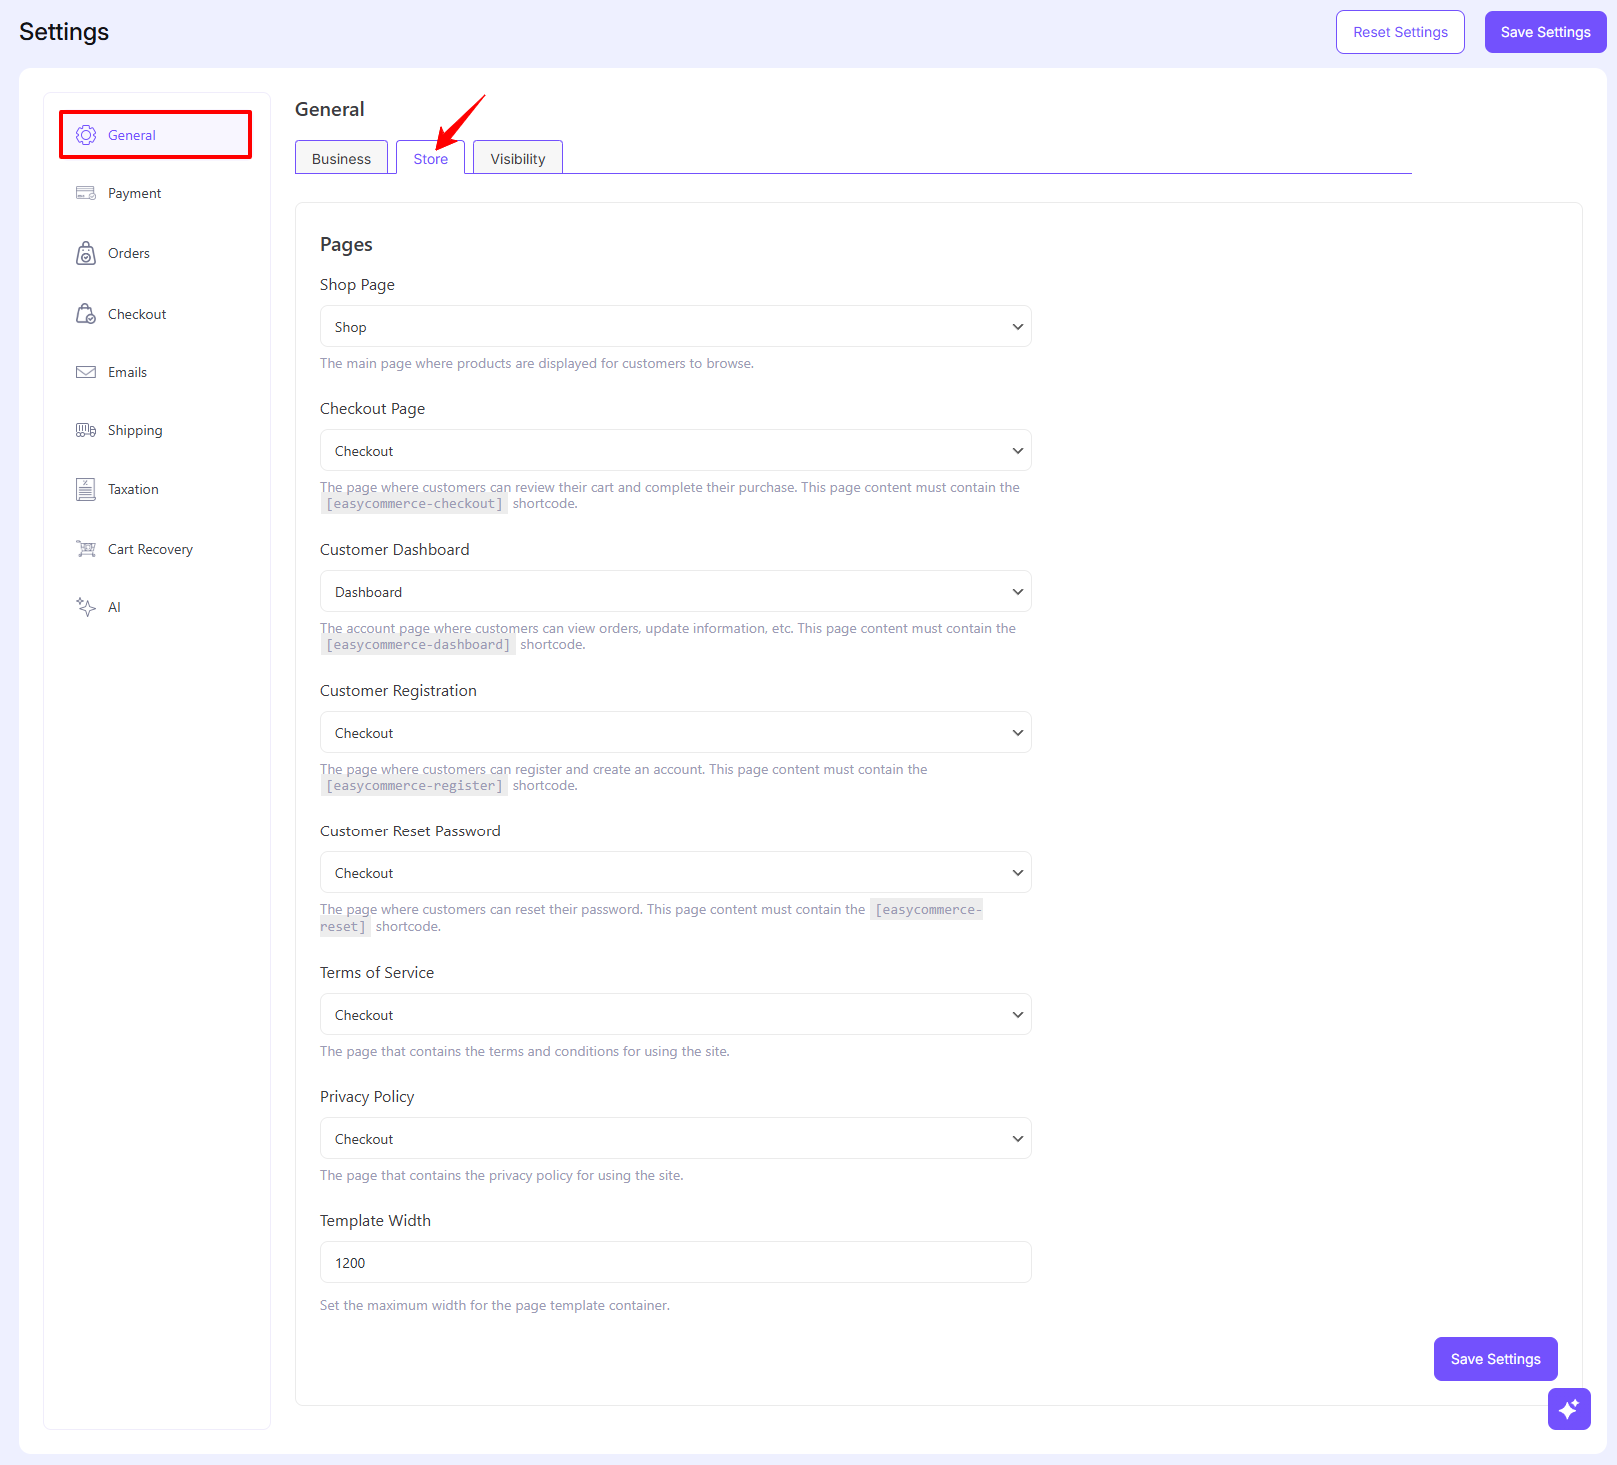This screenshot has height=1465, width=1617.
Task: Switch to the Business tab
Action: (x=341, y=159)
